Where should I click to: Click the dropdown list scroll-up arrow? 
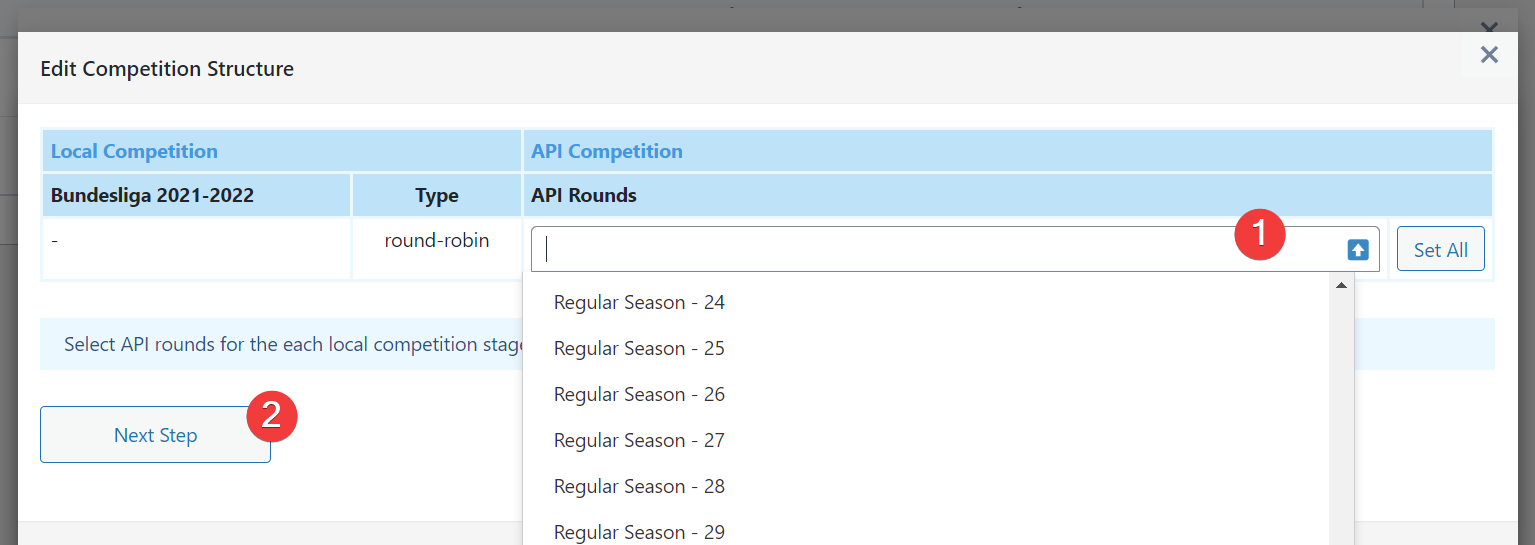[1341, 286]
